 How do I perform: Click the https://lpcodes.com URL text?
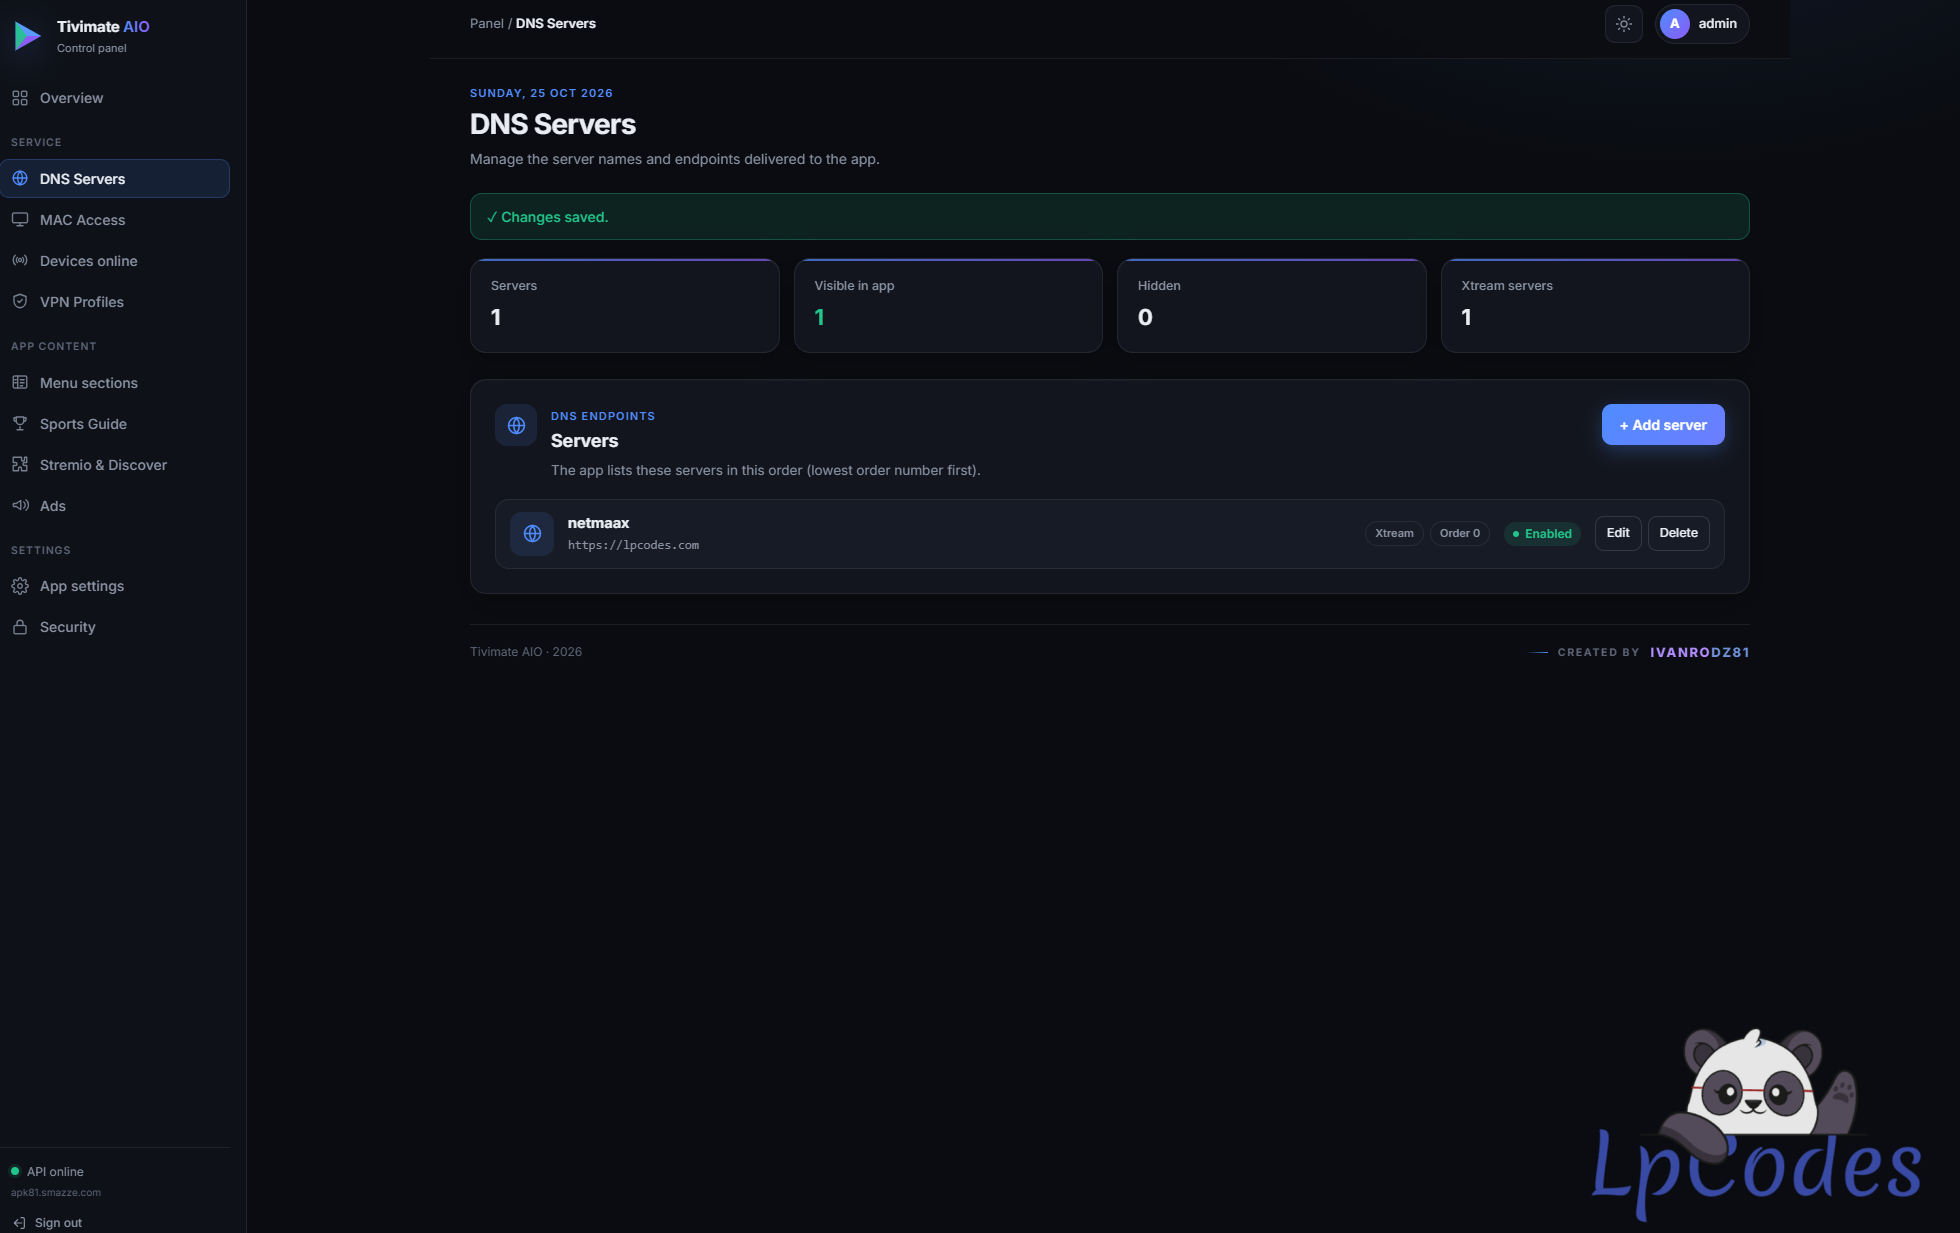tap(633, 545)
